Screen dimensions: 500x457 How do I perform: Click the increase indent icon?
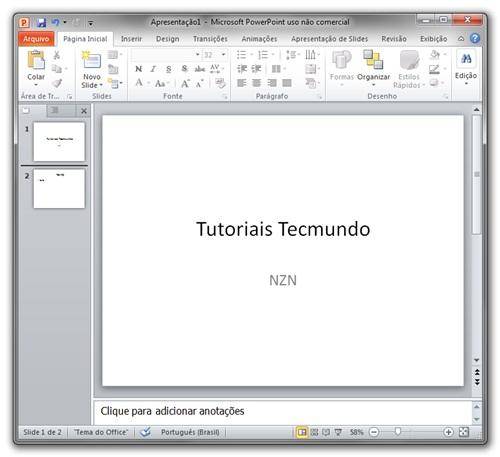[256, 69]
